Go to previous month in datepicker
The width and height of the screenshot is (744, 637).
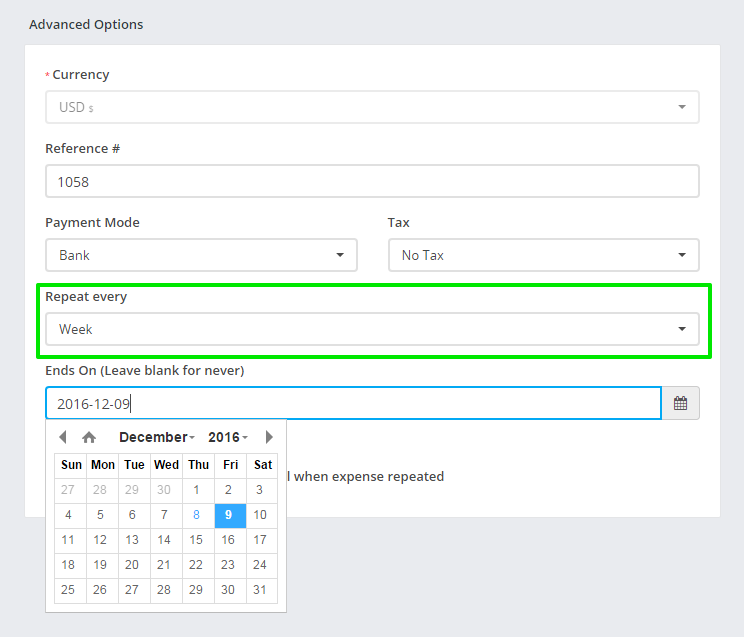tap(63, 437)
